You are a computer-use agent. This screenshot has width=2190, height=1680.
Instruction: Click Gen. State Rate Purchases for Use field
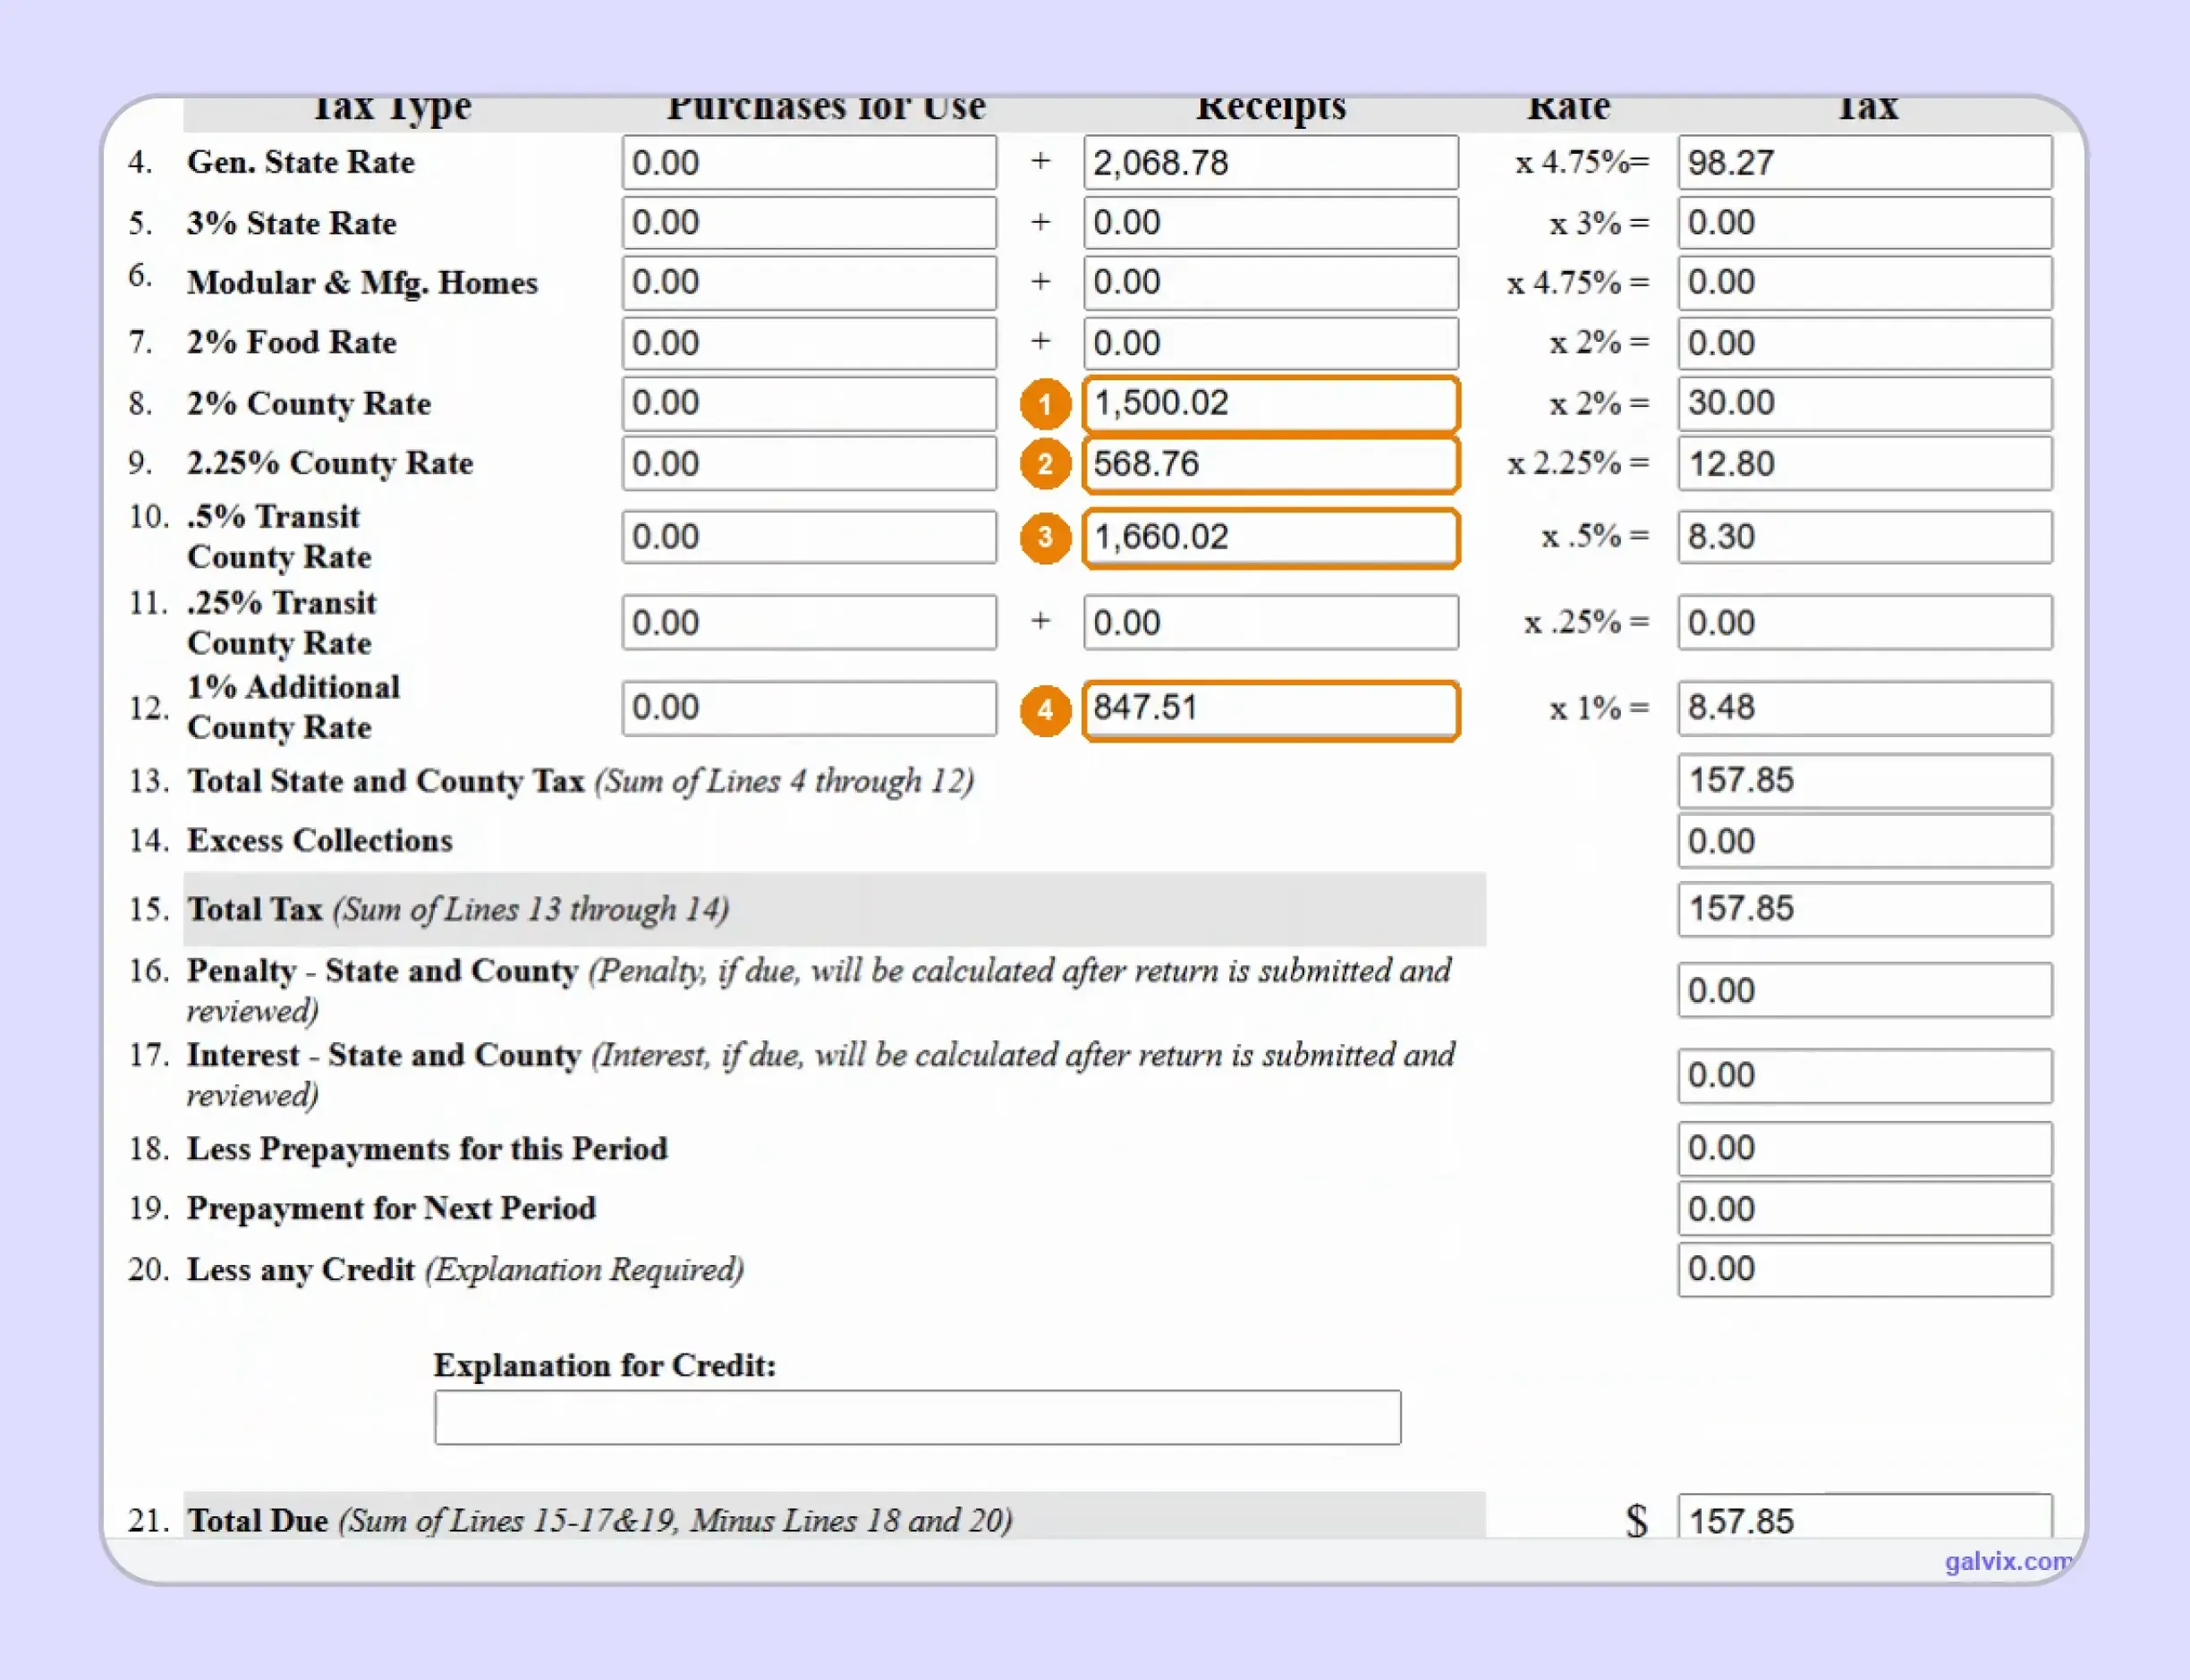[809, 162]
